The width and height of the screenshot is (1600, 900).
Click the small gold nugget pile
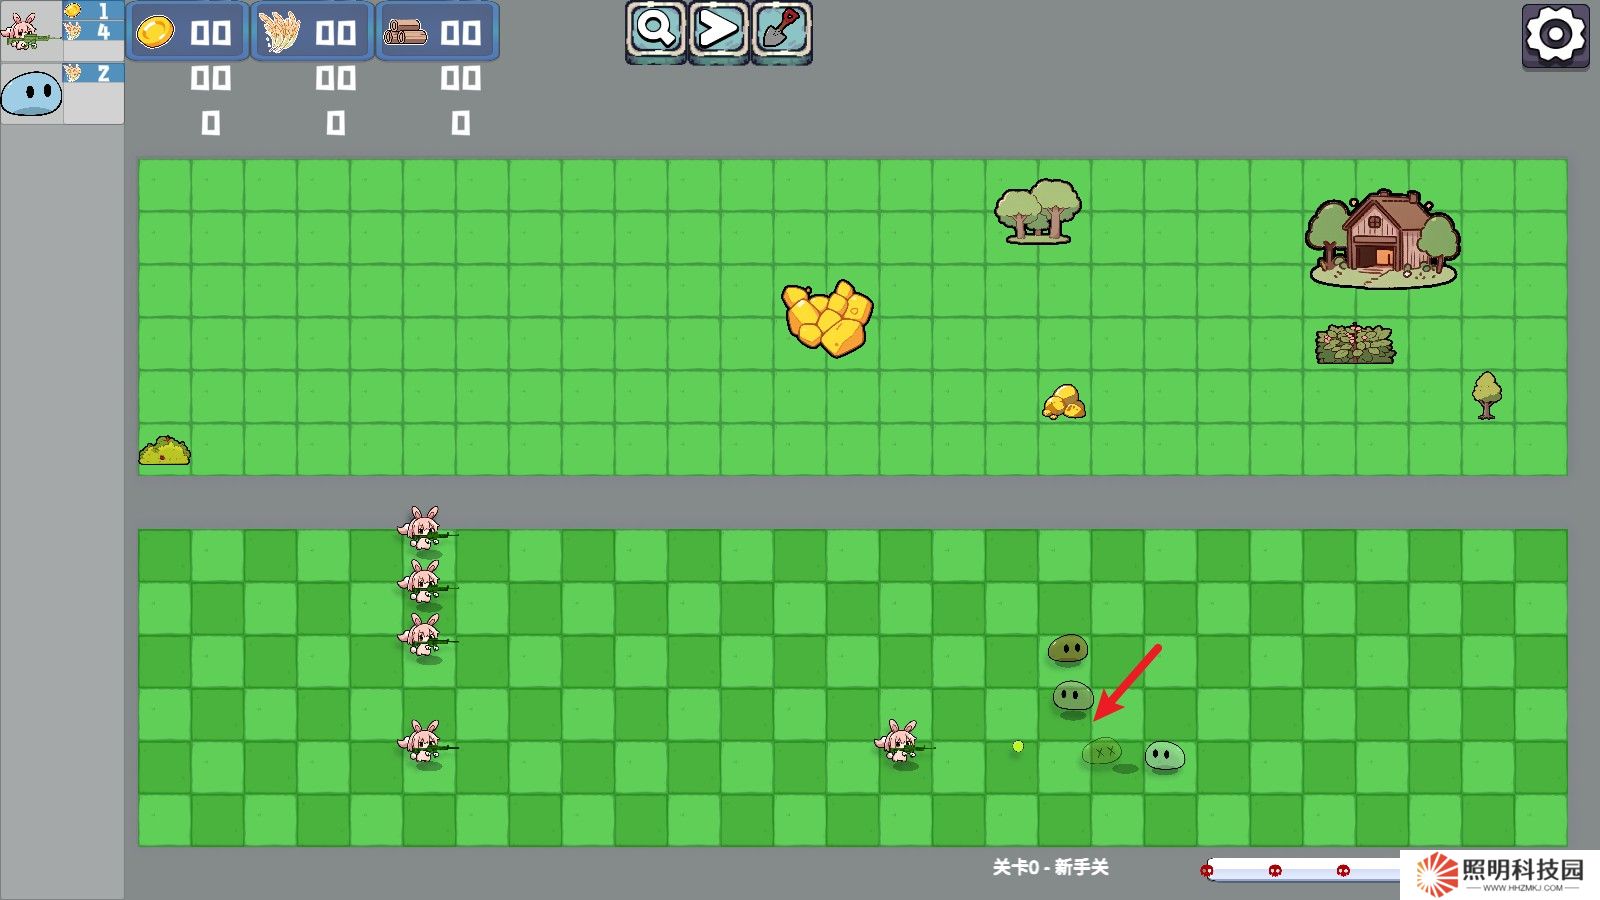coord(1064,402)
